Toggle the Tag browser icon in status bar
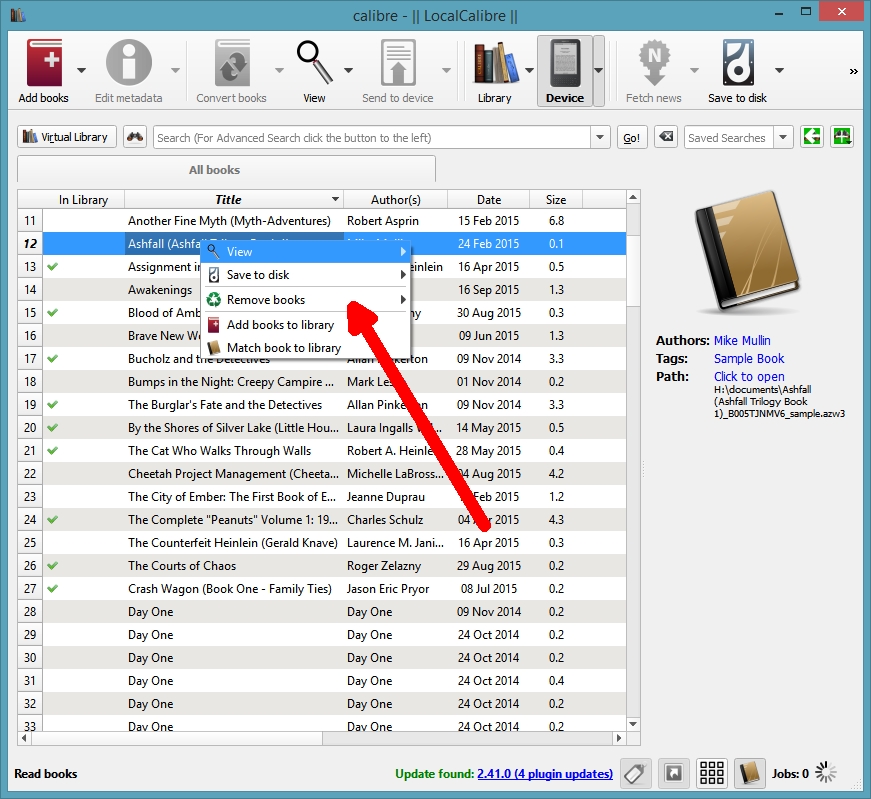 pos(635,773)
